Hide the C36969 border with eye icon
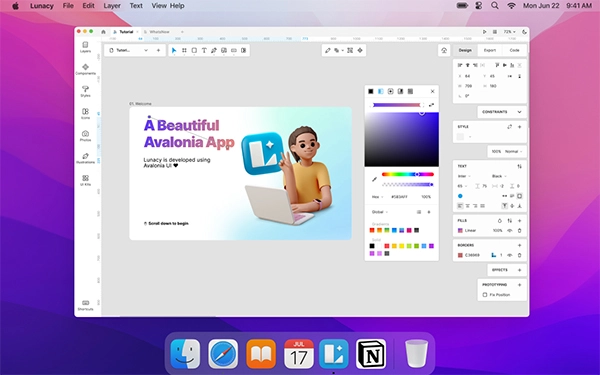Screen dimensions: 600x375 pyautogui.click(x=510, y=255)
